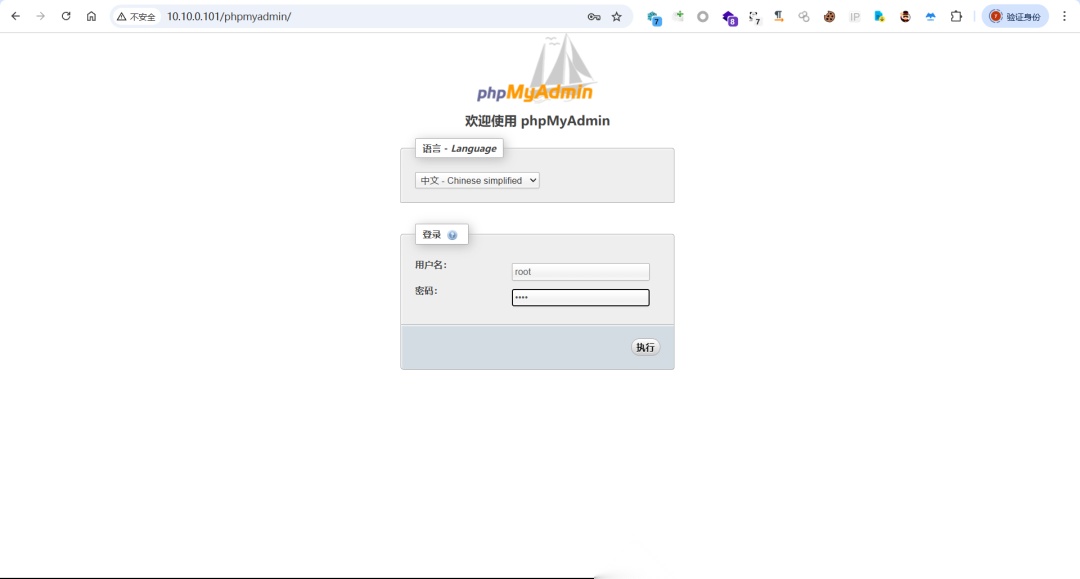Click the phpMyAdmin sailboat logo
Image resolution: width=1080 pixels, height=579 pixels.
[x=535, y=69]
